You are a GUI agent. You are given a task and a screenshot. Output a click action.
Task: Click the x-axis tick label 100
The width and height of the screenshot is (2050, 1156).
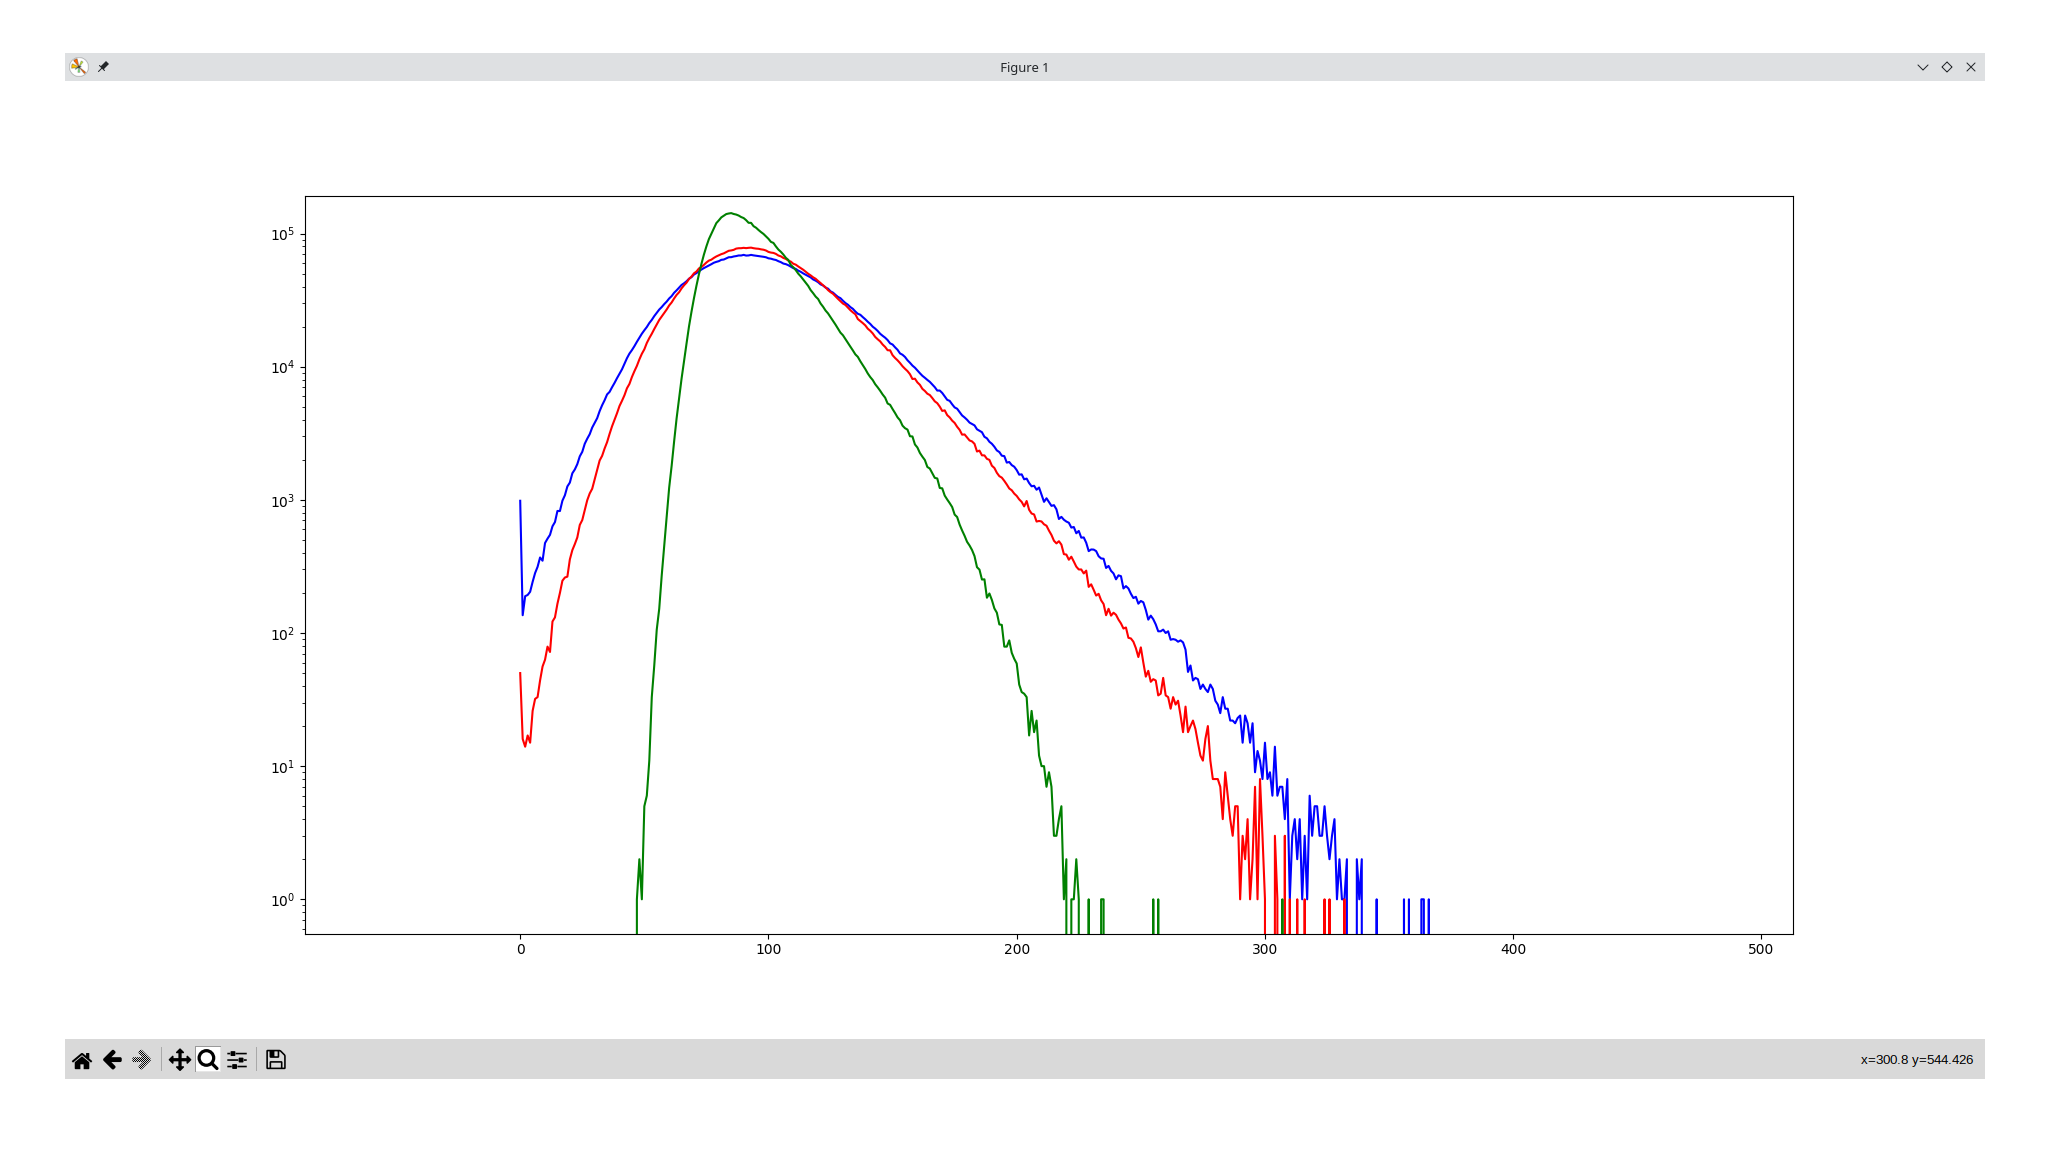tap(768, 949)
